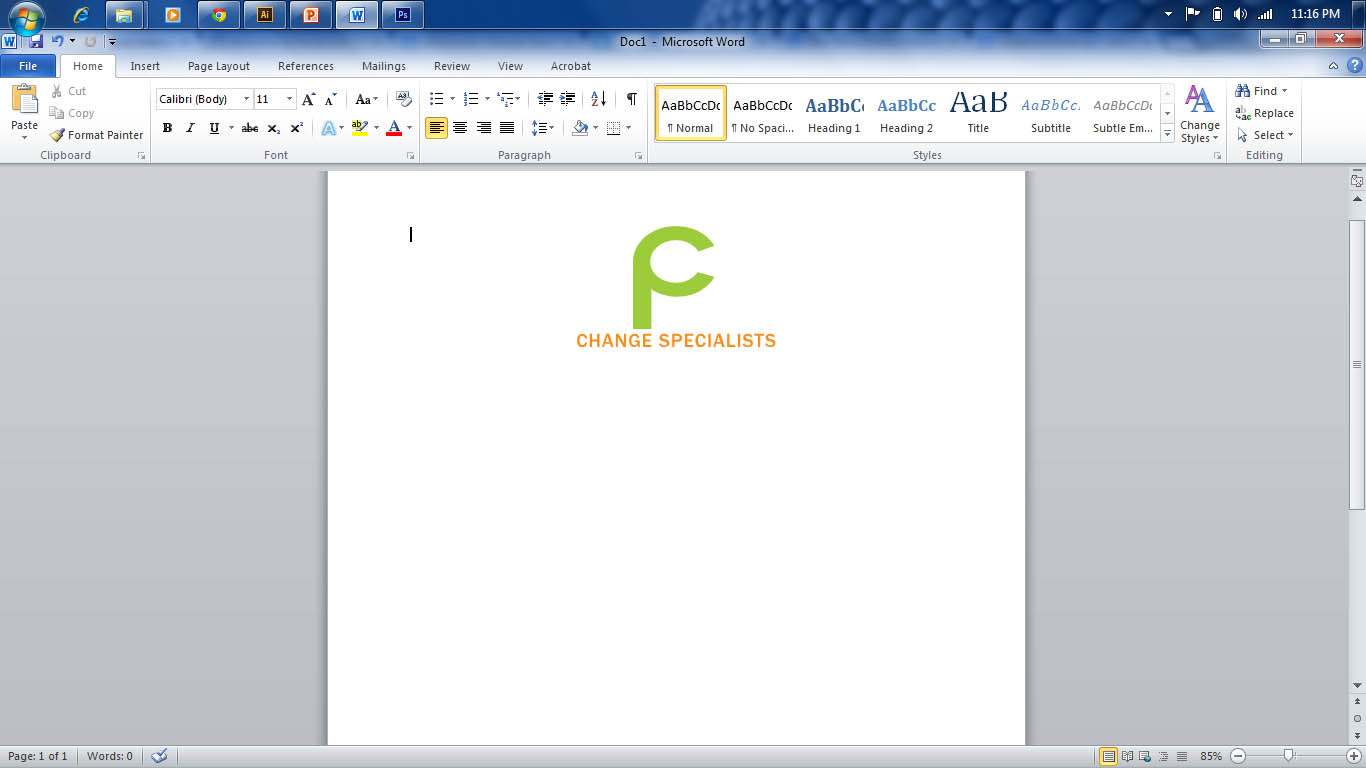
Task: Apply the red font color
Action: coord(394,128)
